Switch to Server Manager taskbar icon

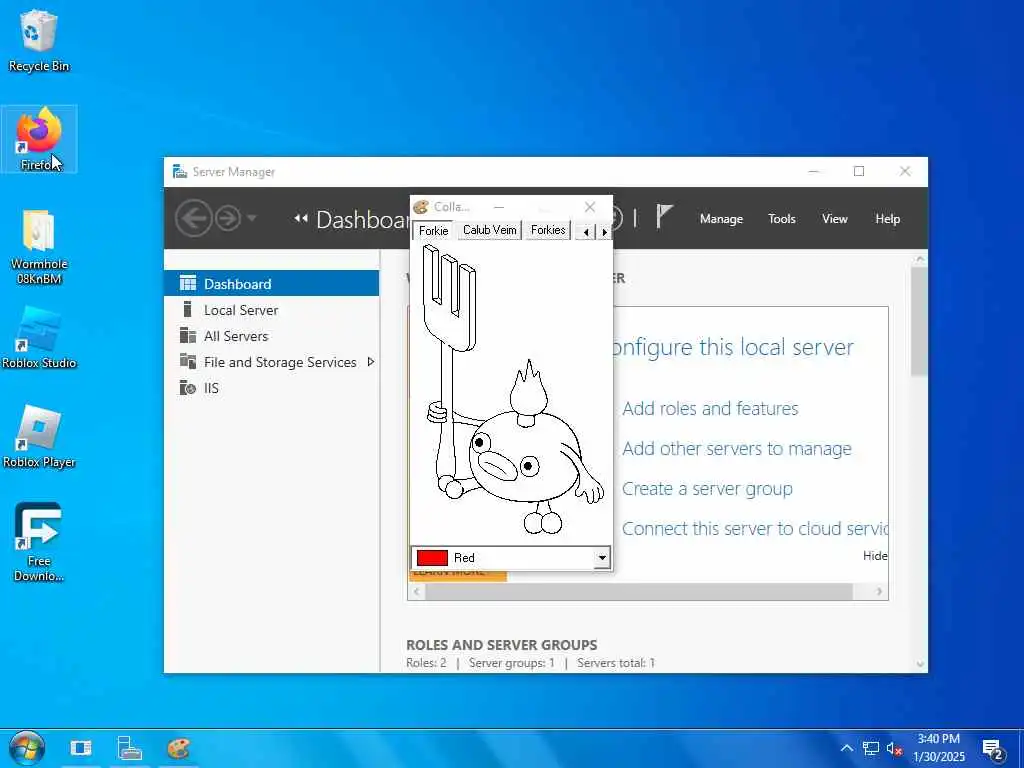pos(129,748)
